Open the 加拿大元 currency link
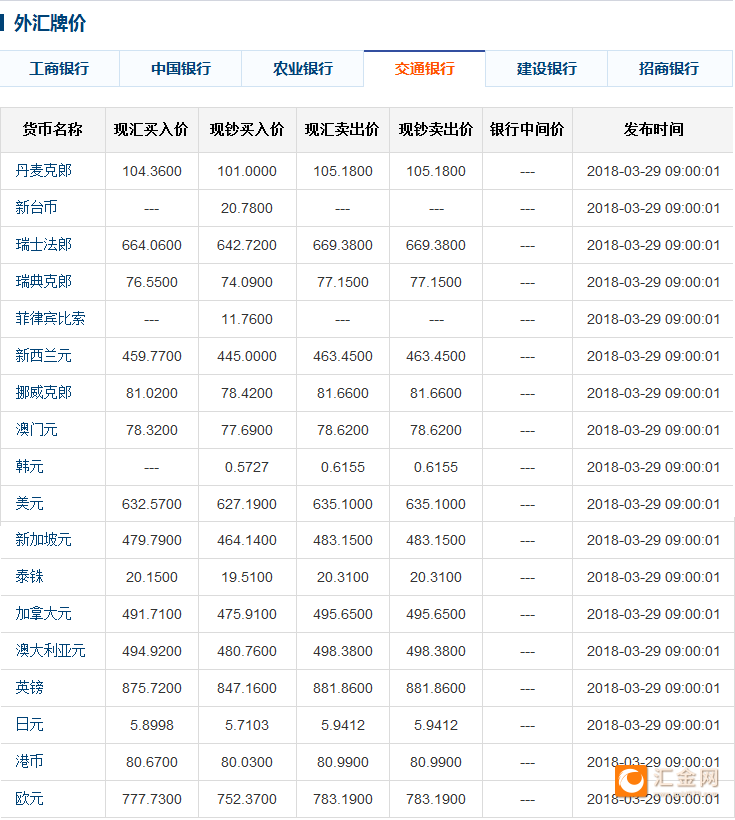Viewport: 735px width, 820px height. (43, 614)
